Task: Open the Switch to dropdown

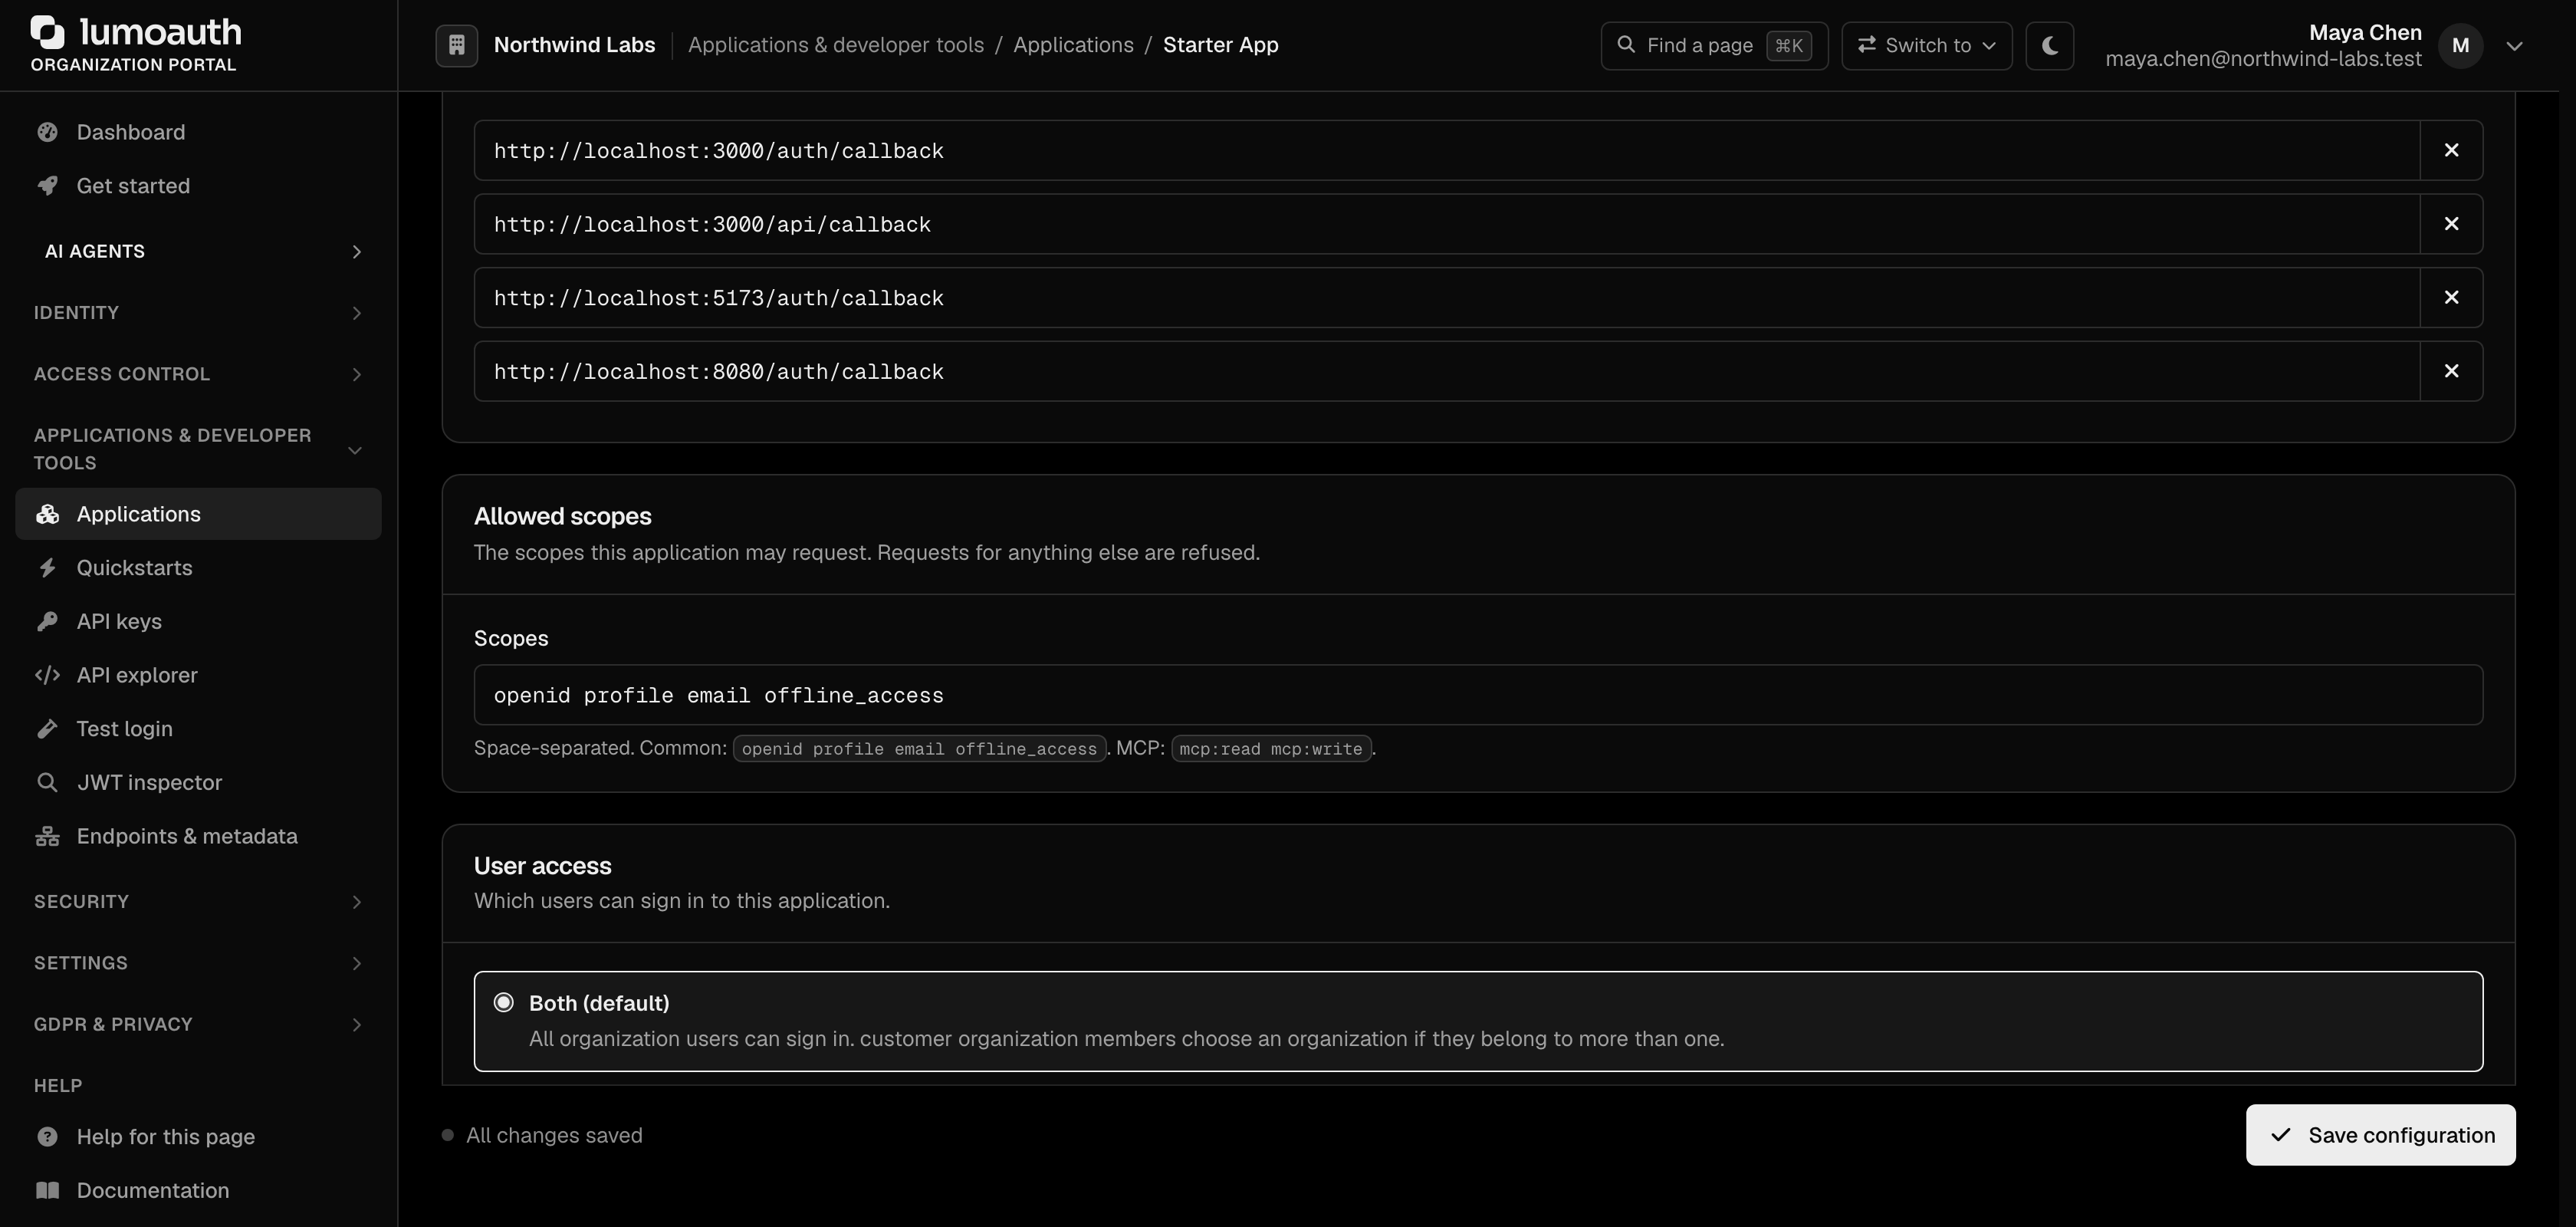Action: (x=1927, y=46)
